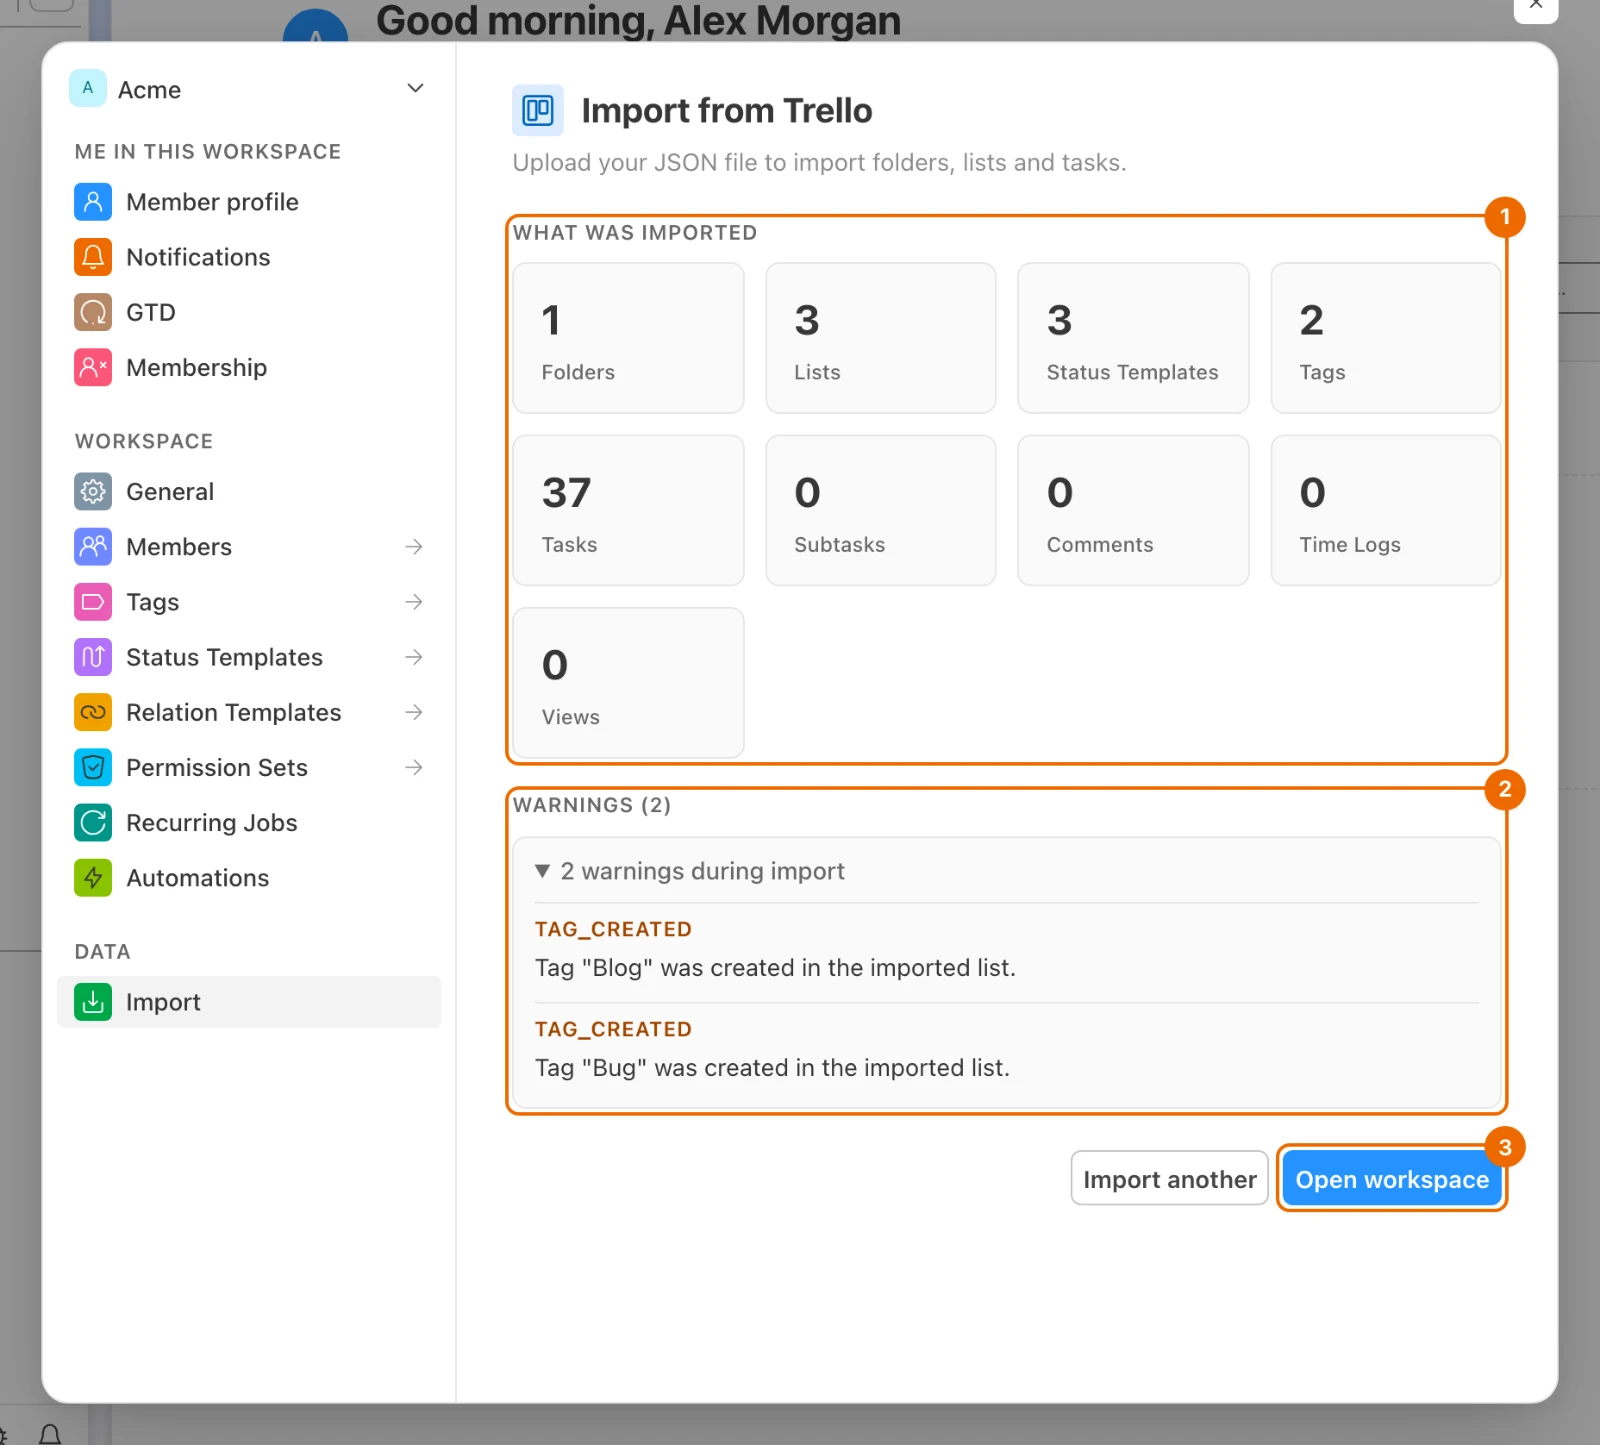
Task: Expand Members submenu arrow
Action: click(x=414, y=546)
